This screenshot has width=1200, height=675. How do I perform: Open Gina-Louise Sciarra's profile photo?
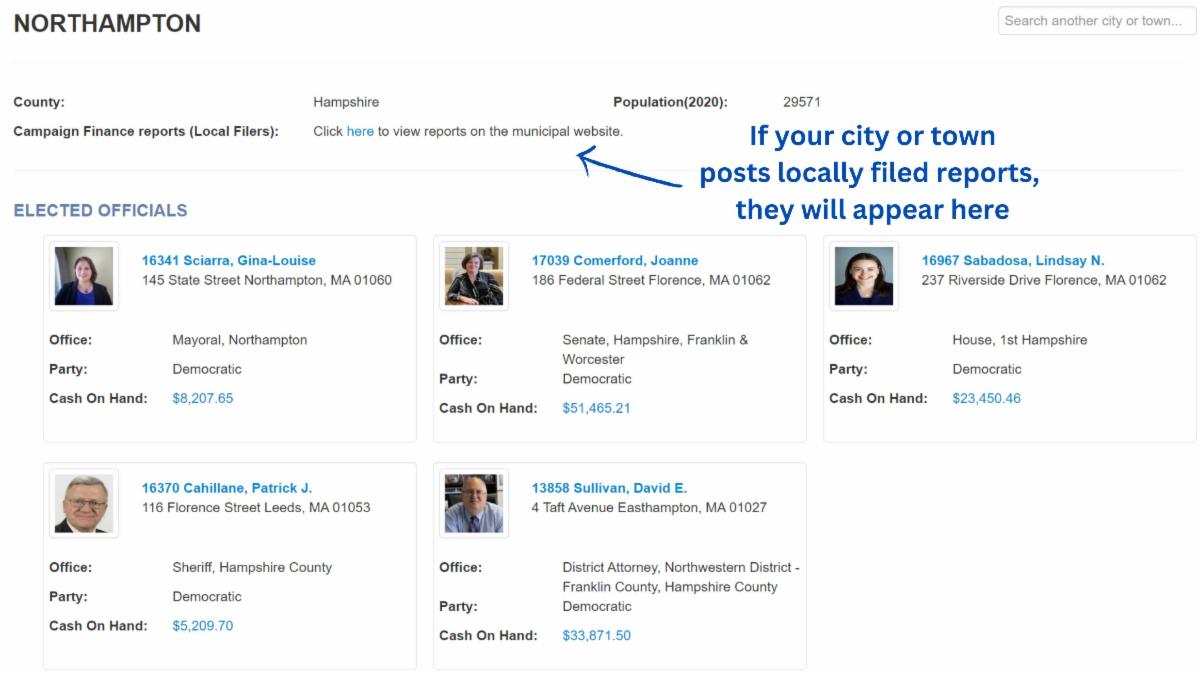(x=84, y=276)
